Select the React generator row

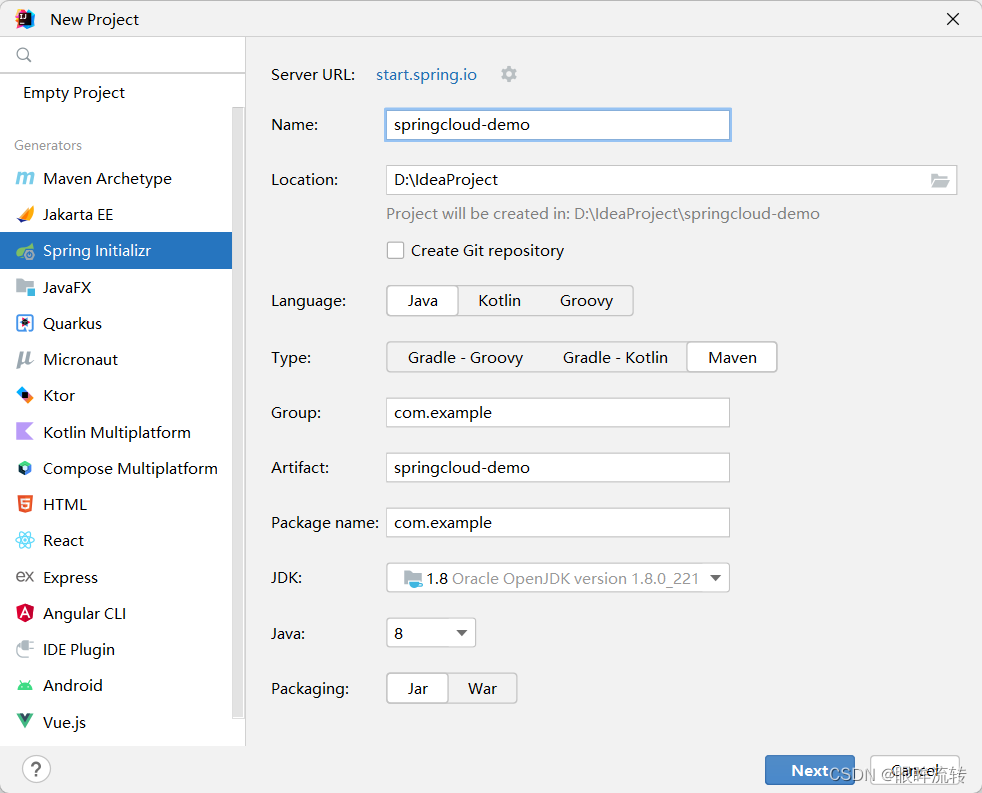click(x=116, y=541)
